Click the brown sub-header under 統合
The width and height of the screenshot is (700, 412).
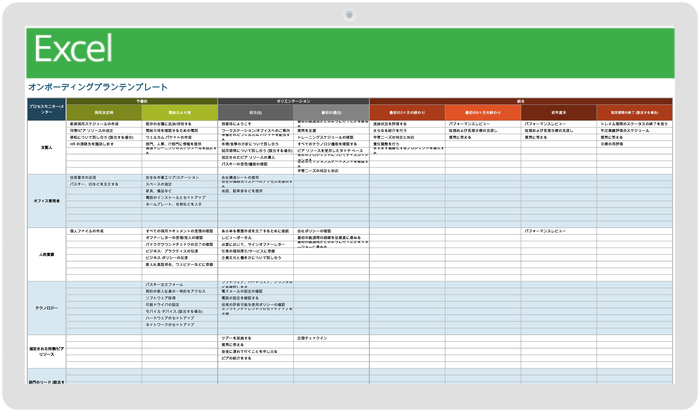tap(558, 113)
